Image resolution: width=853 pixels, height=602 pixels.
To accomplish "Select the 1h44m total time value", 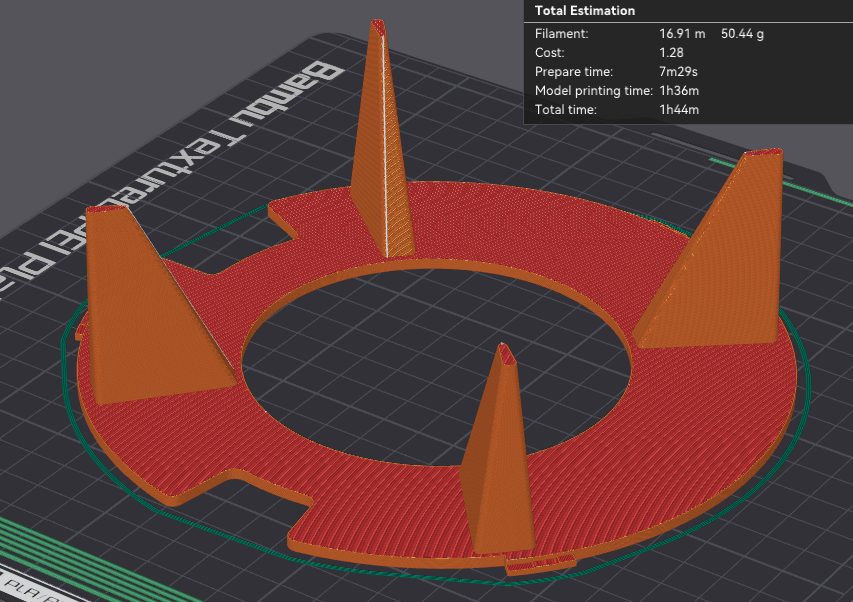I will point(678,109).
